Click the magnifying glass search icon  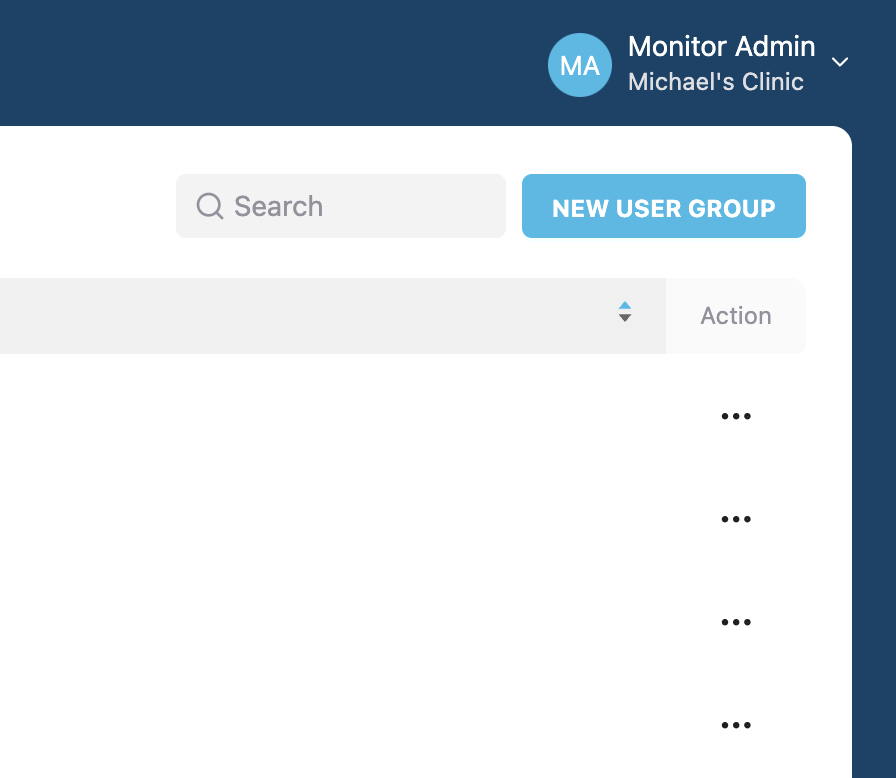[210, 206]
